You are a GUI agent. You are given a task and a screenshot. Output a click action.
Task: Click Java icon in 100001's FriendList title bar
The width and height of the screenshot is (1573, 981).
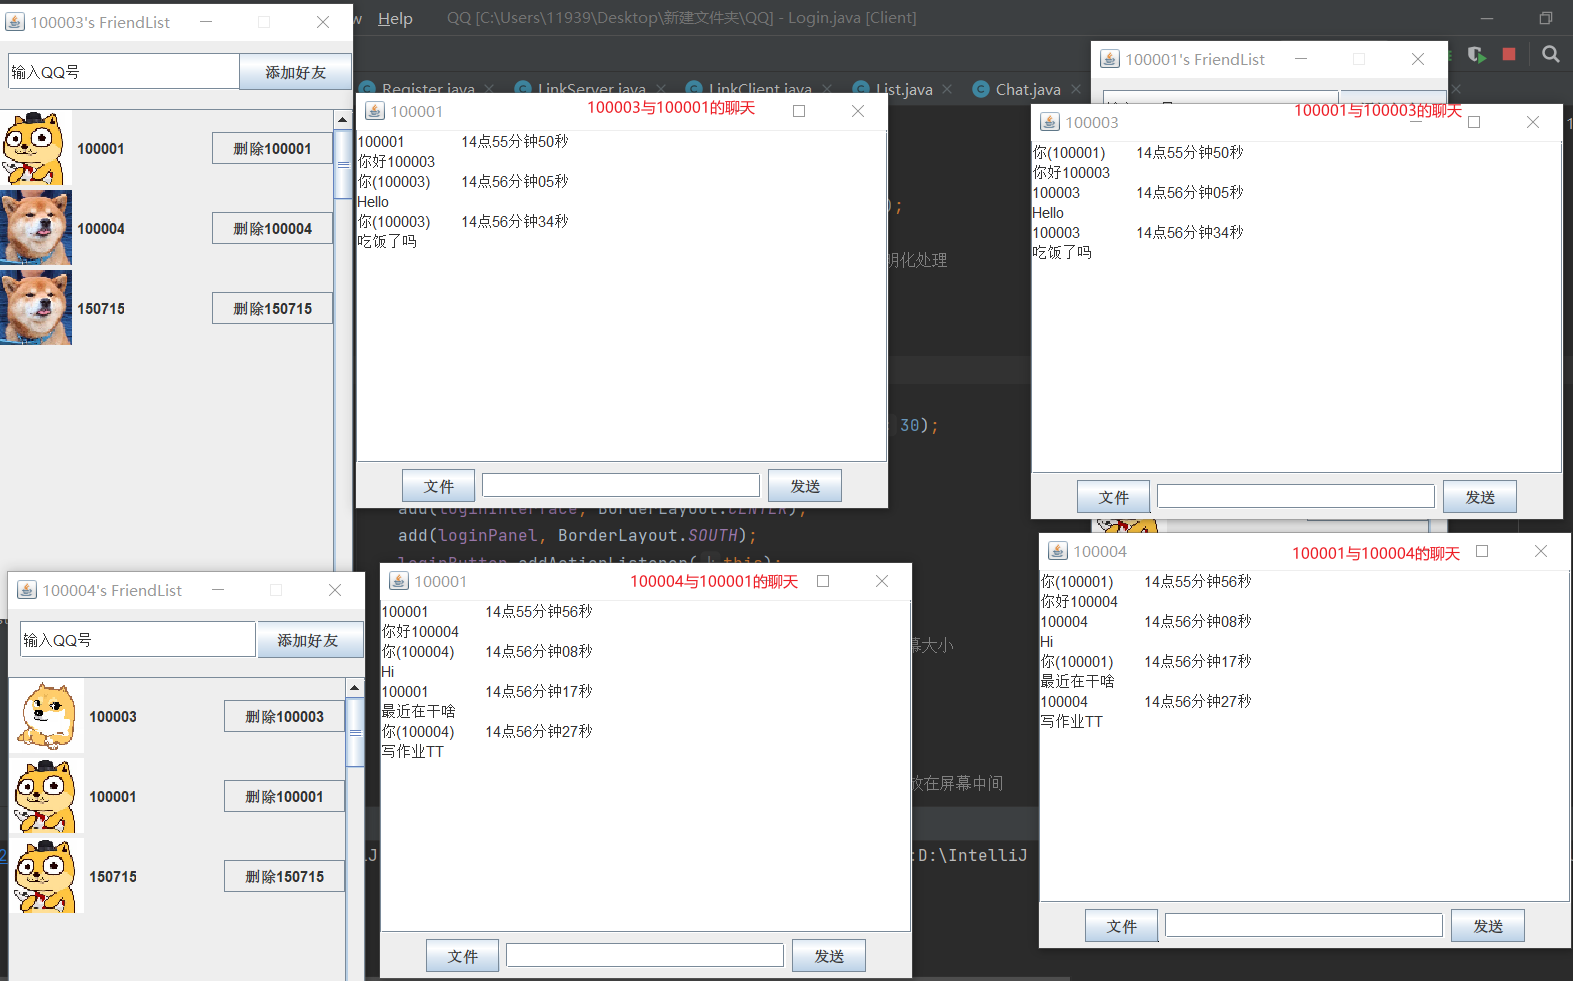click(x=1110, y=59)
